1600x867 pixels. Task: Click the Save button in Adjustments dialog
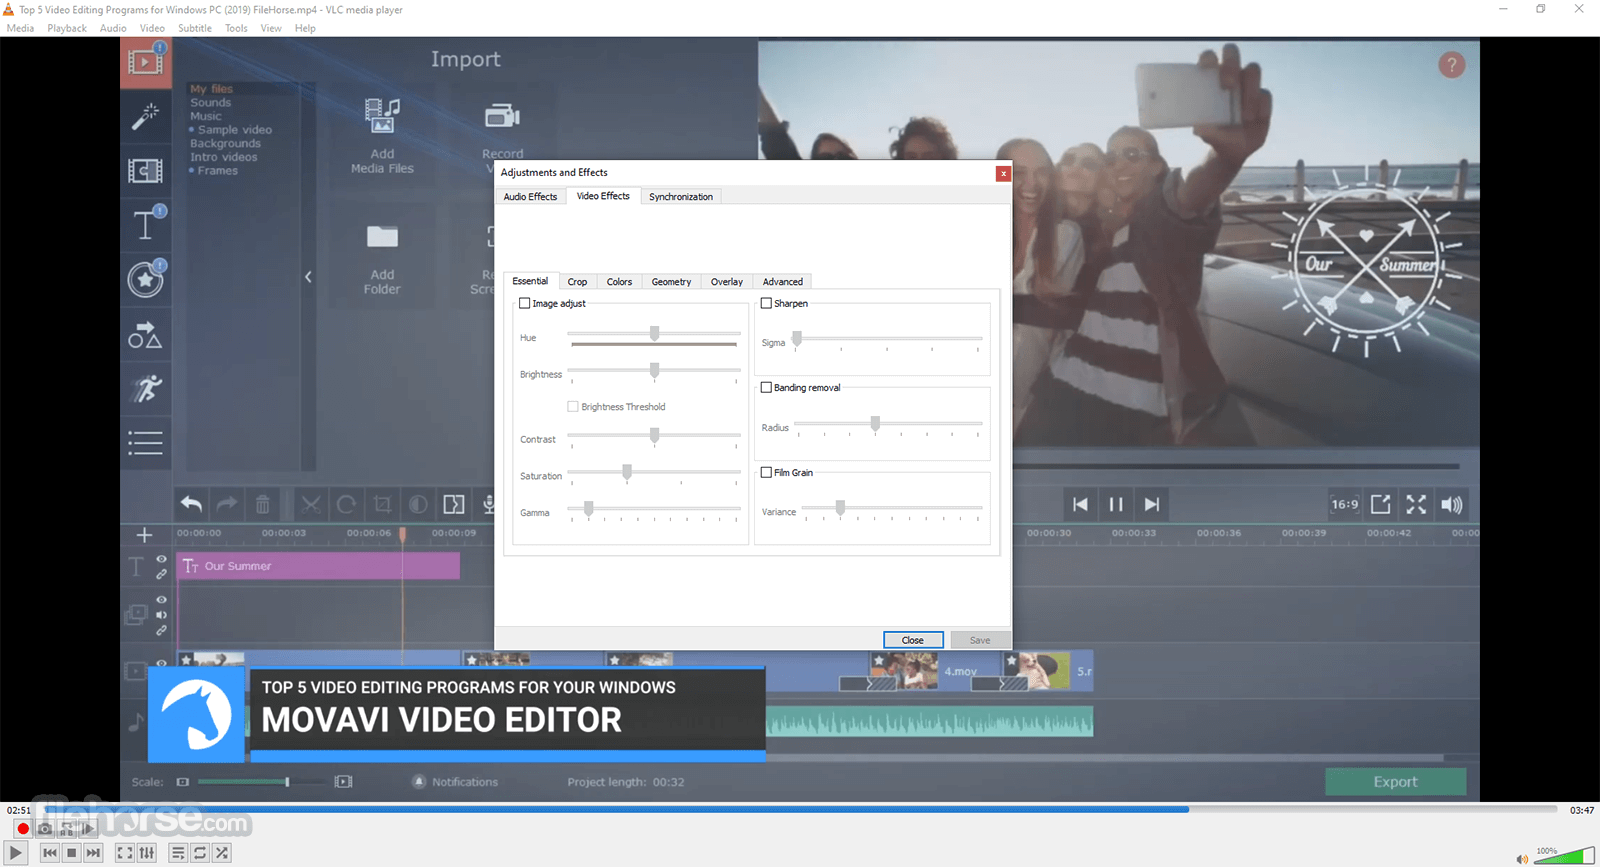click(x=980, y=640)
